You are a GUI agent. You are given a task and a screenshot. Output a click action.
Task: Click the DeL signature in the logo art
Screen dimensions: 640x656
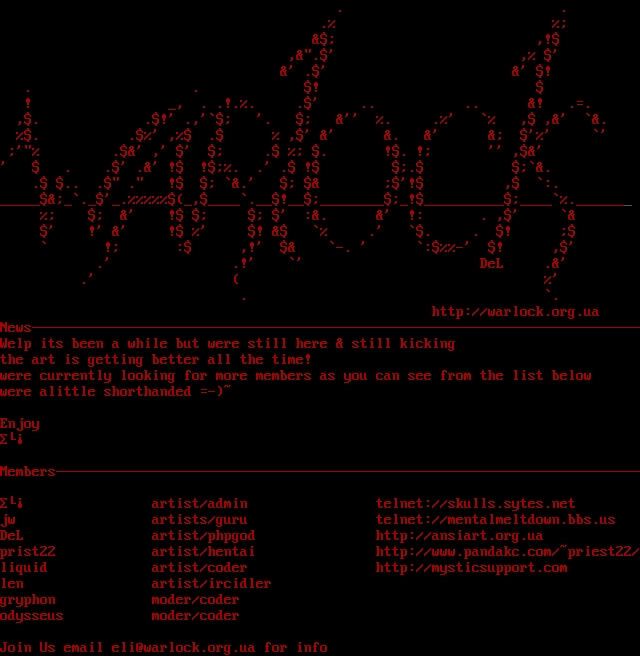tap(492, 264)
